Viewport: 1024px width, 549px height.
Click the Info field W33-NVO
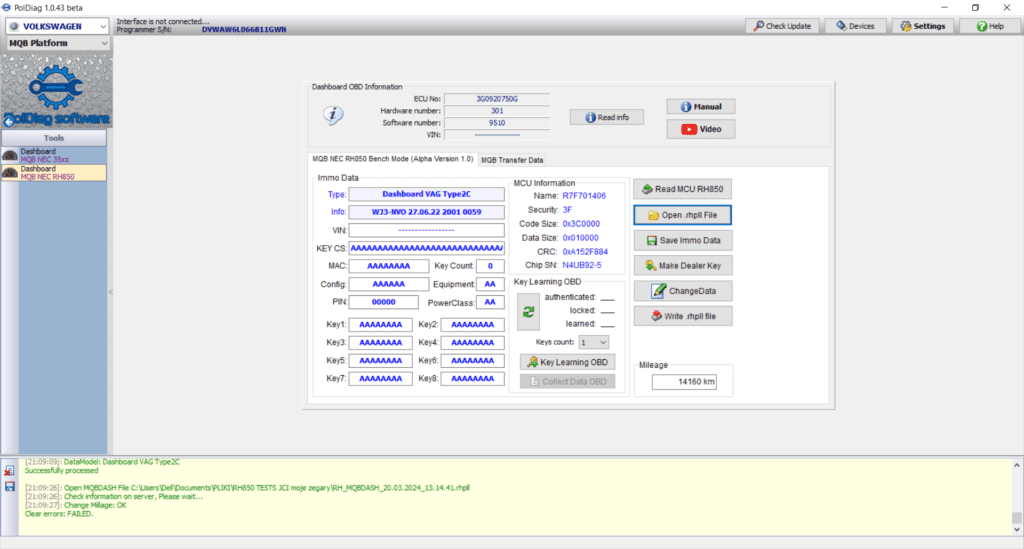click(x=426, y=212)
